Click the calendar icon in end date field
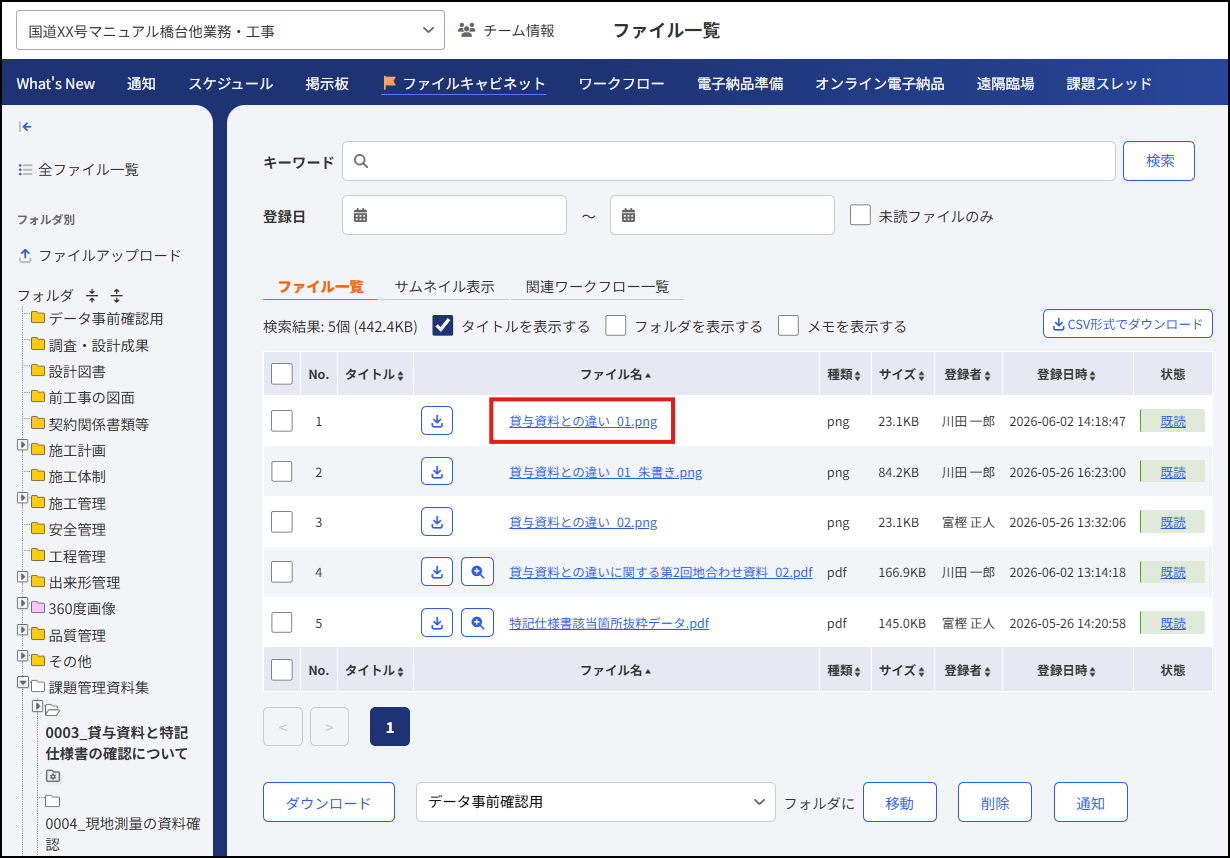This screenshot has height=858, width=1230. pyautogui.click(x=629, y=215)
